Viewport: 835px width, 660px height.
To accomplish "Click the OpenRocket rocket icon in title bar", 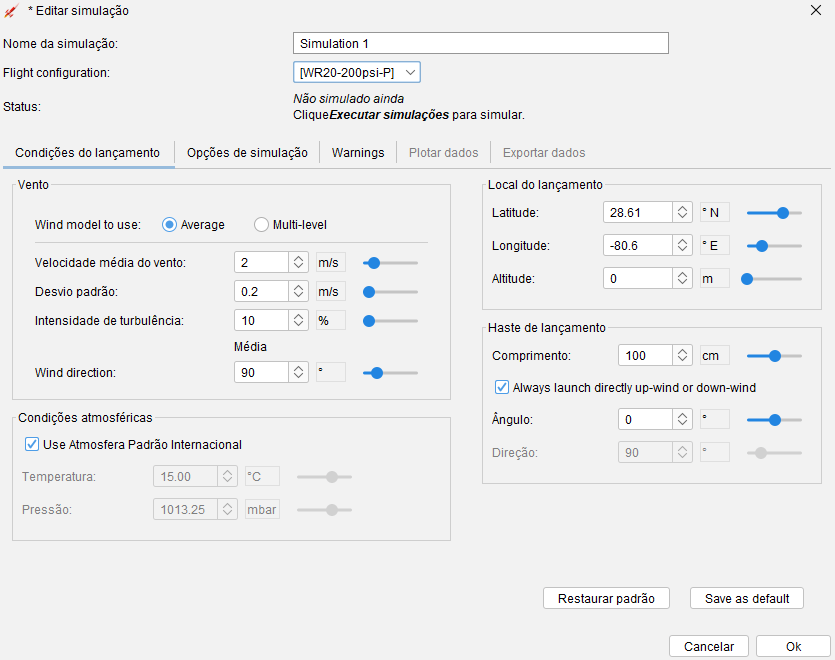I will click(11, 11).
